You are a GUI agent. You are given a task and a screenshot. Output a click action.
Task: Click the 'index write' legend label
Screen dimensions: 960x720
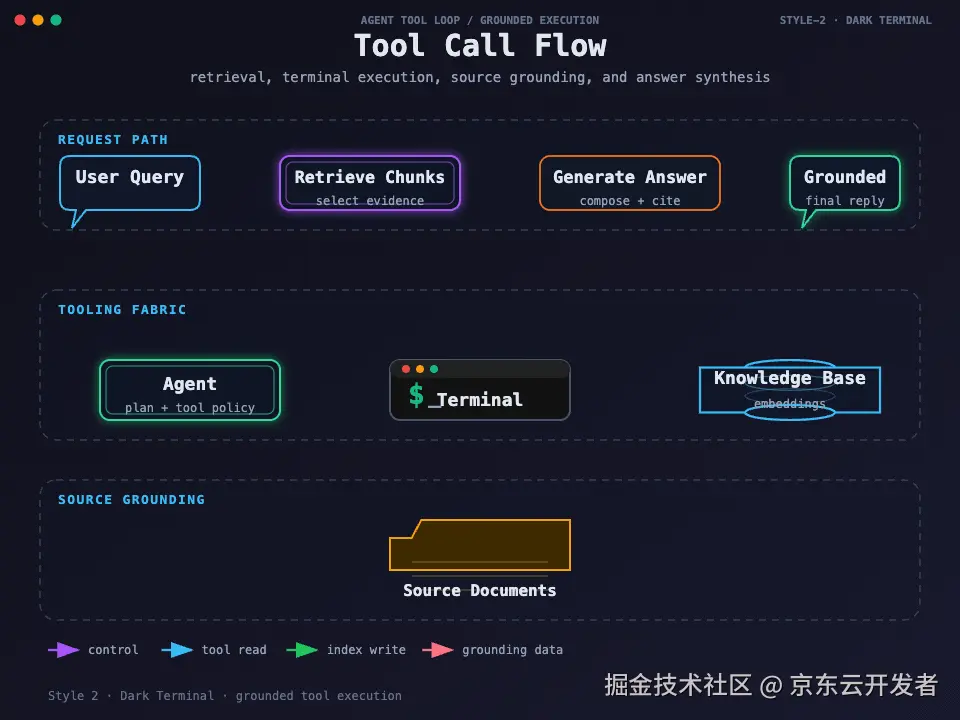pos(366,650)
